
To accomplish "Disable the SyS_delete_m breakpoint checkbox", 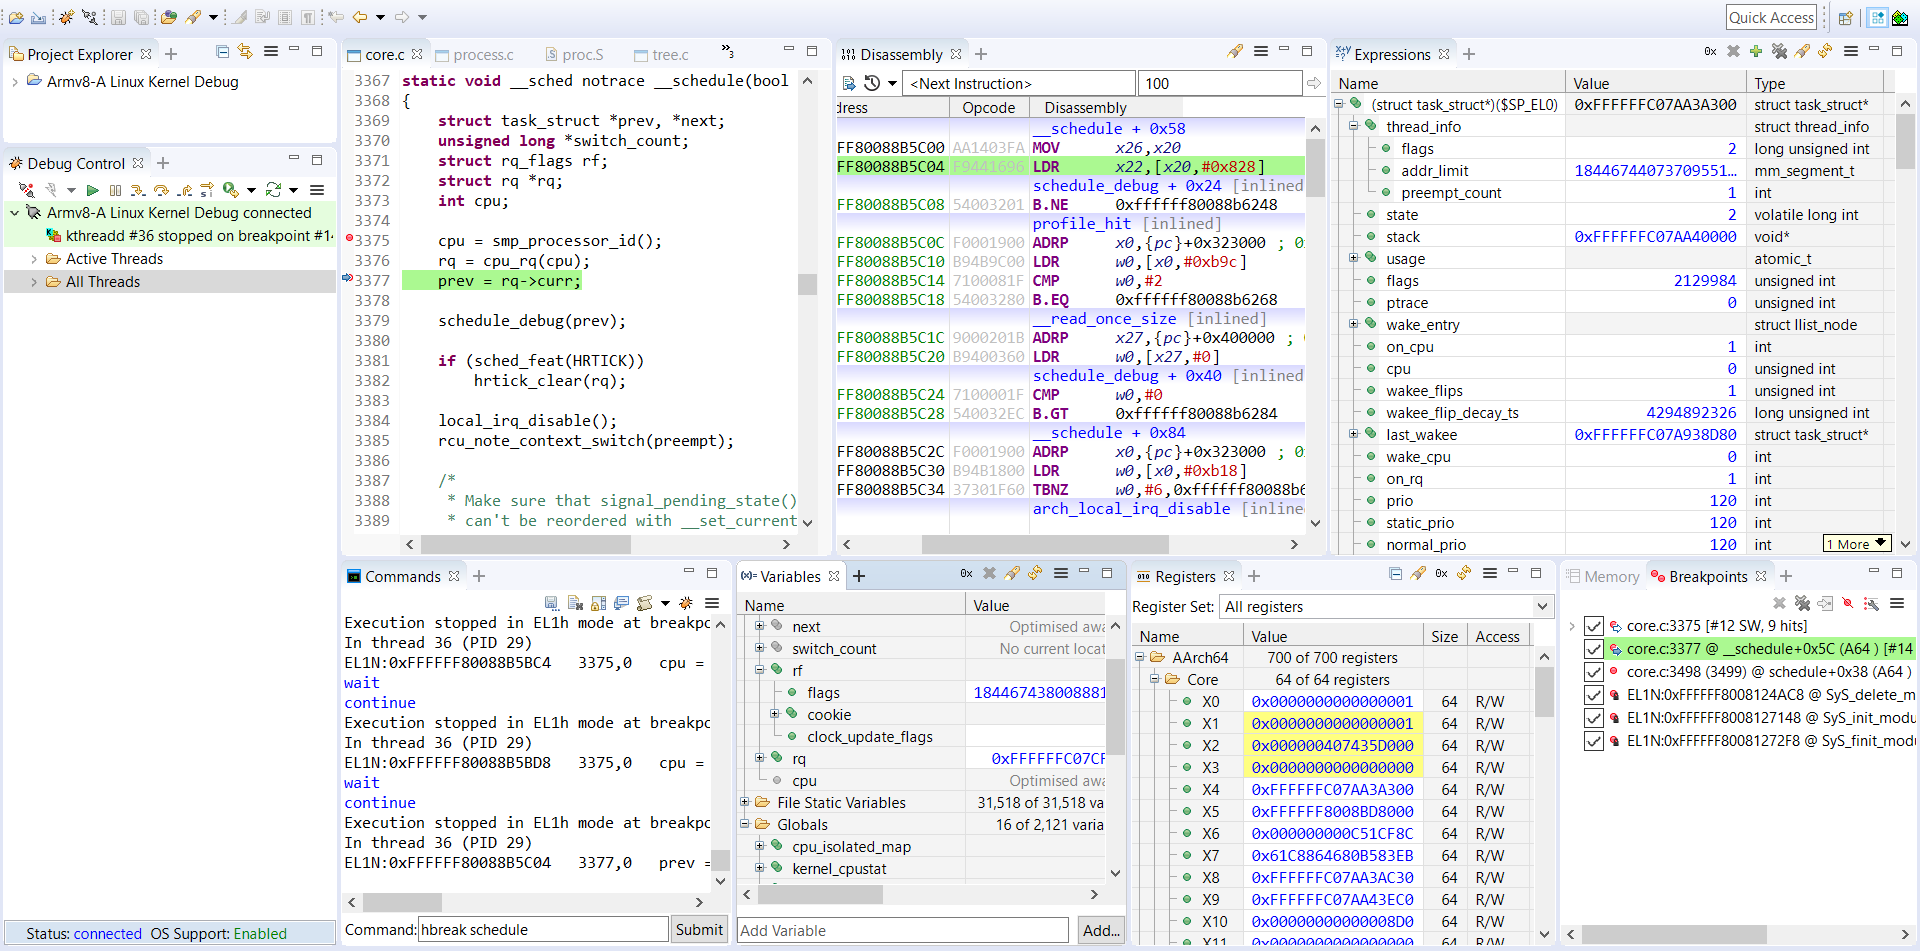I will tap(1593, 695).
